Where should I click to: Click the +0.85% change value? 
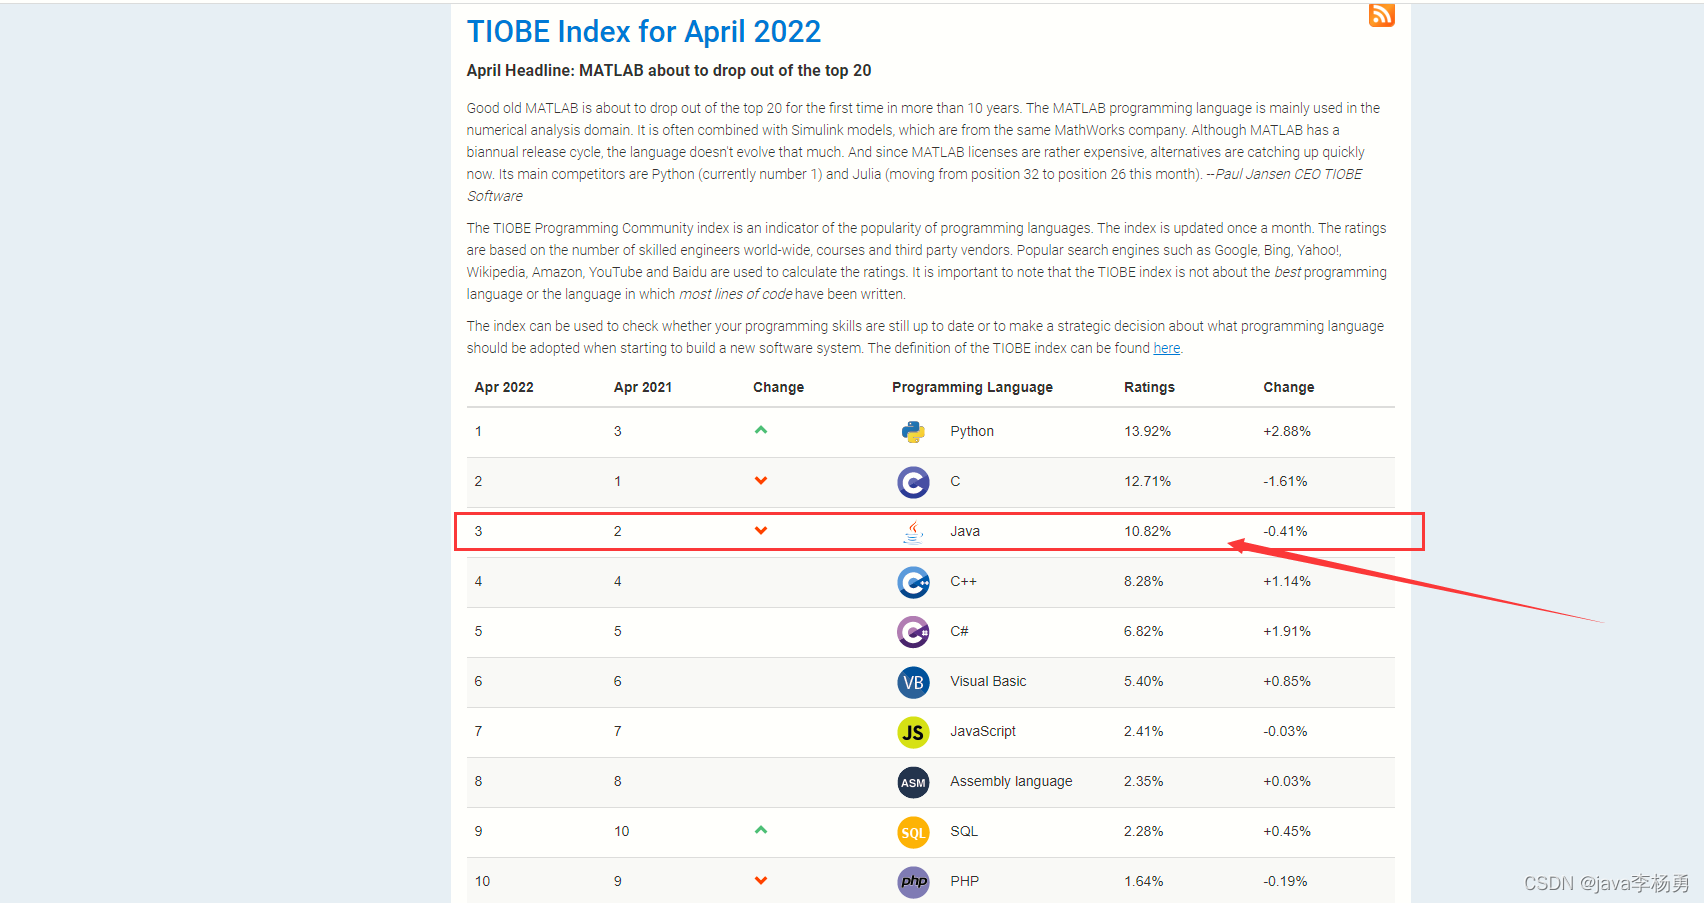(1287, 681)
